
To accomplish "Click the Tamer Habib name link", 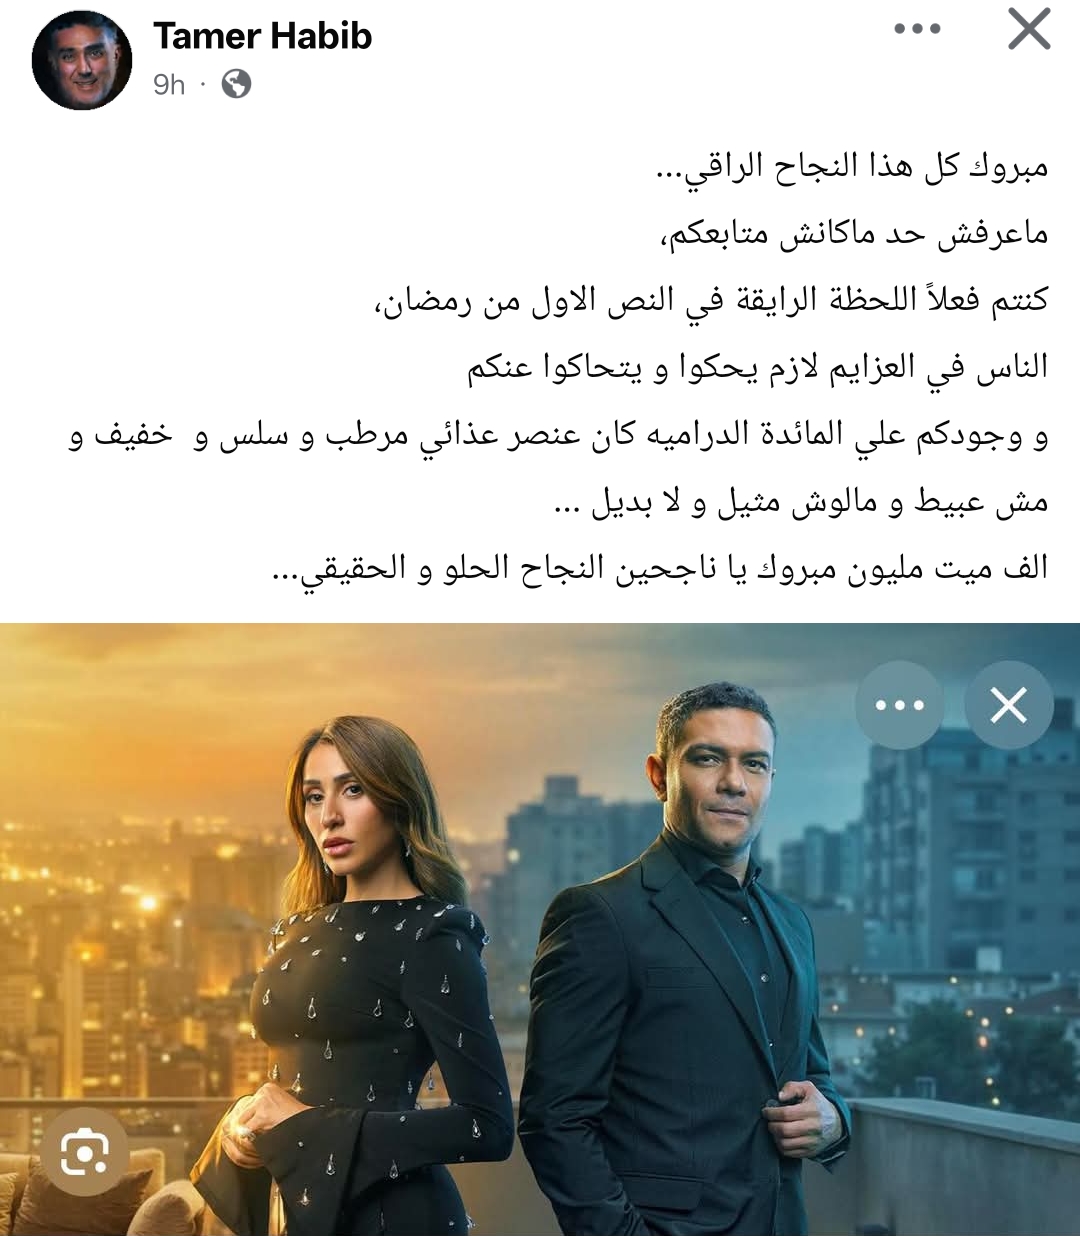I will tap(262, 36).
